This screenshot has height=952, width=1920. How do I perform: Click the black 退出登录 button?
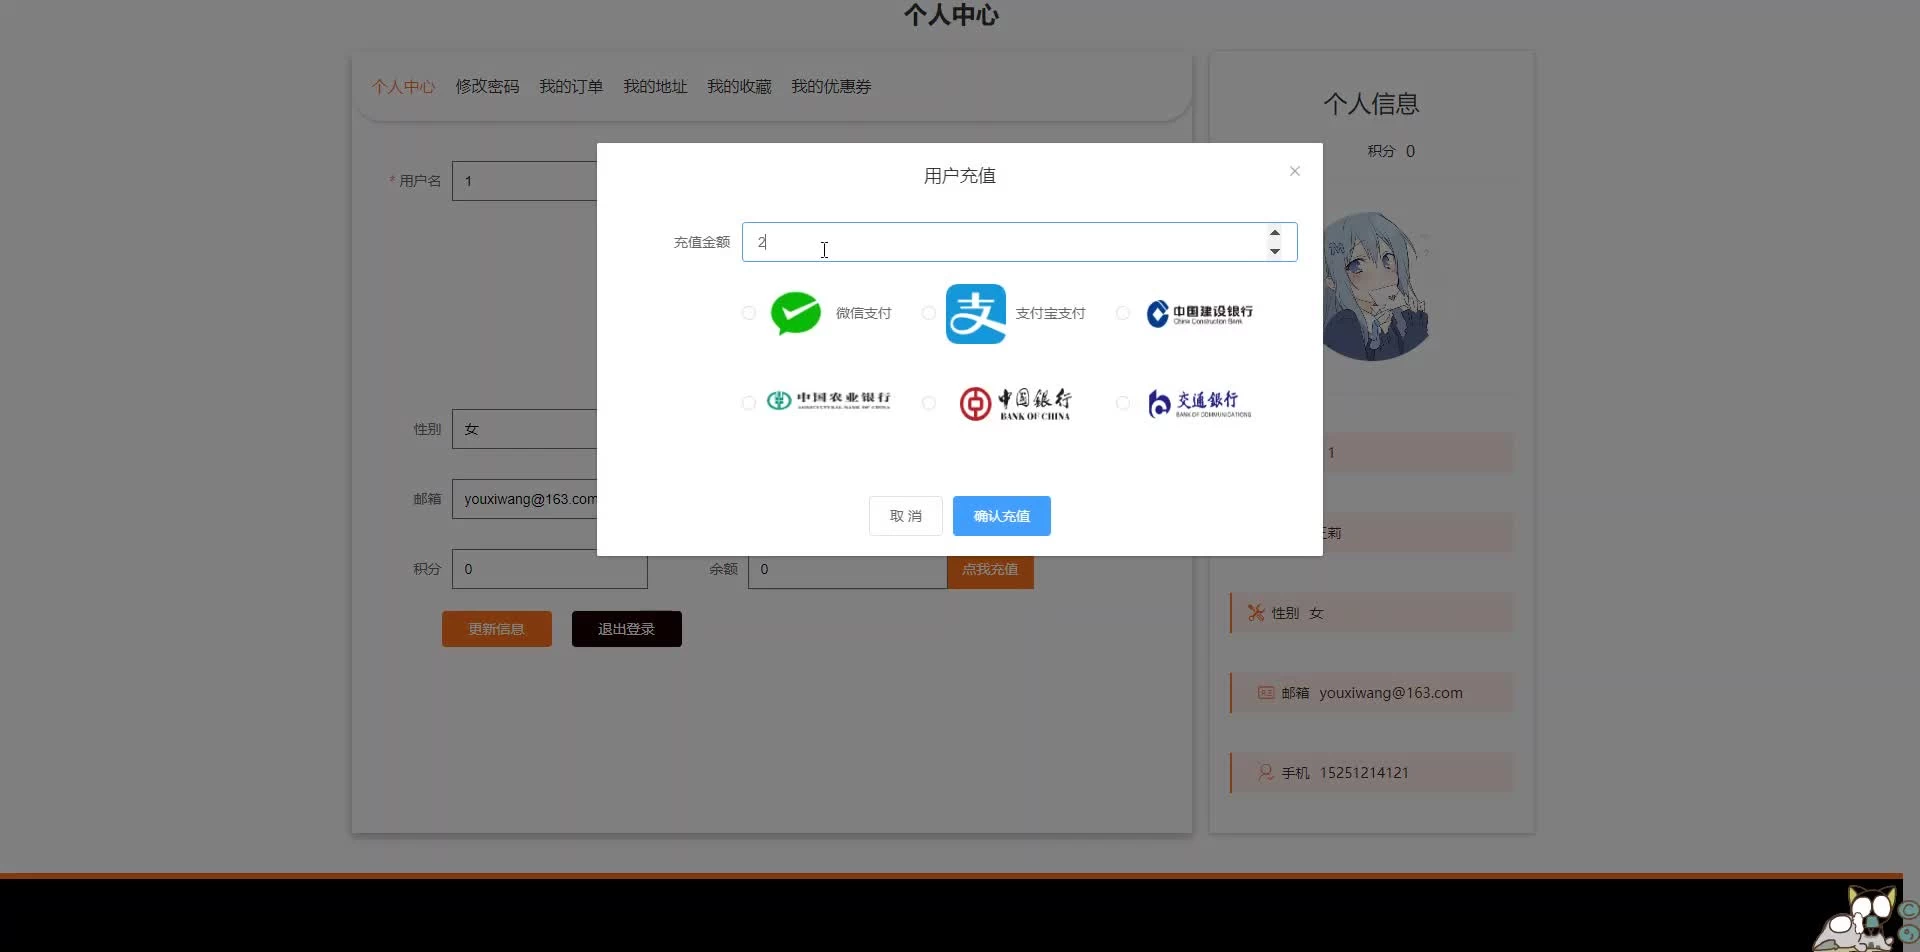click(x=627, y=629)
